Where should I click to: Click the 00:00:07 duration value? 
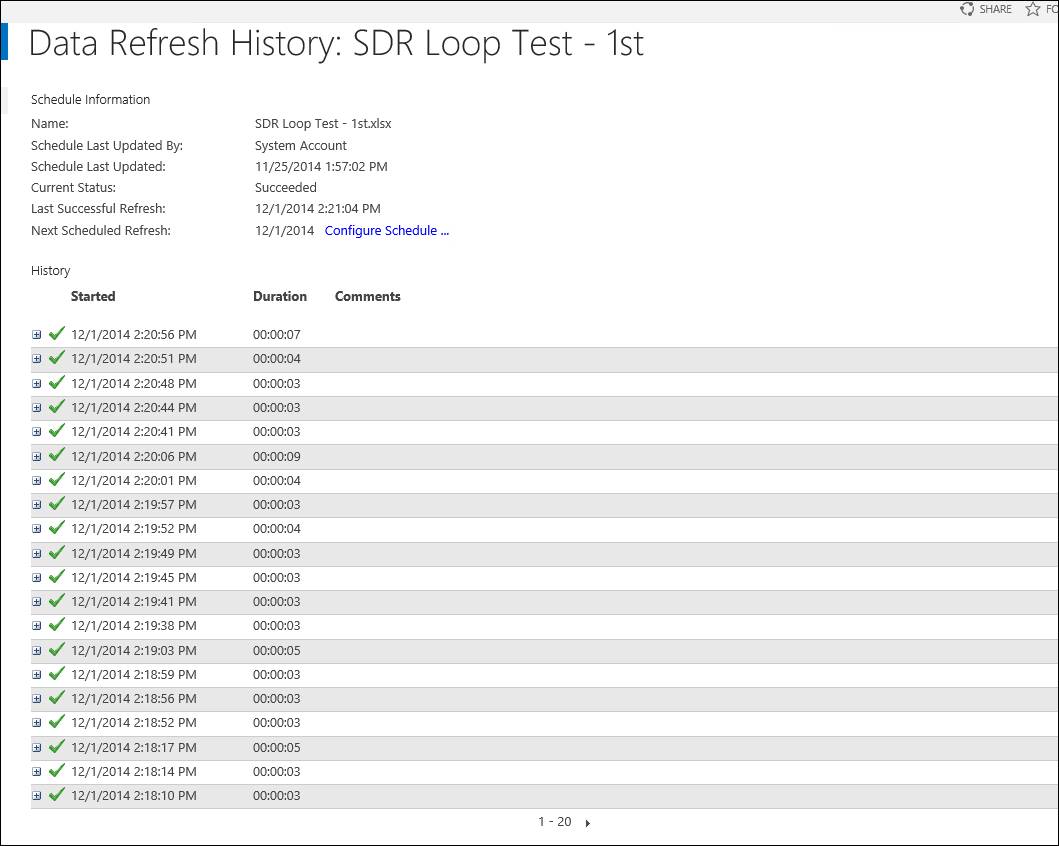[277, 335]
